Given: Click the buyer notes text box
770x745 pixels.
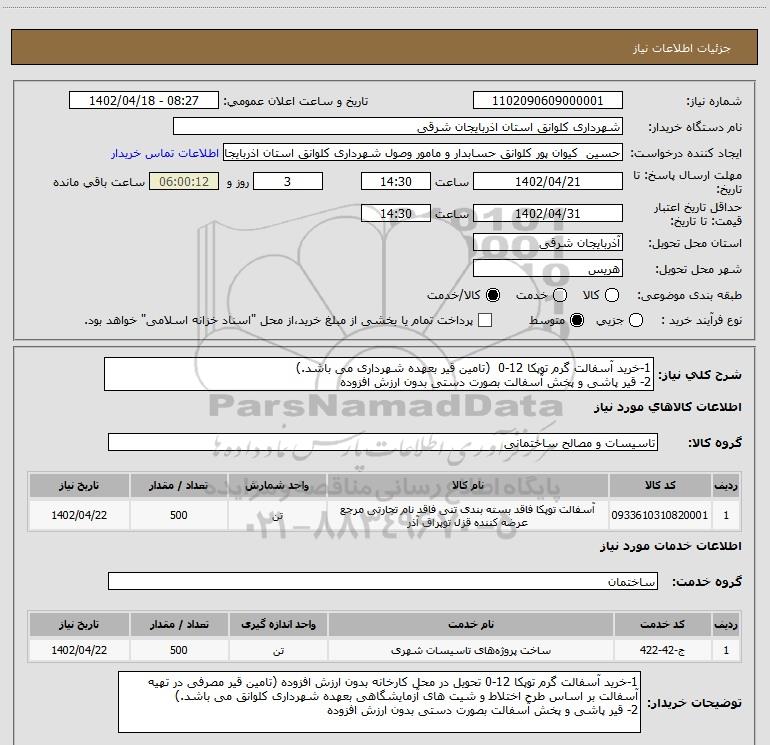Looking at the screenshot, I should (x=380, y=702).
